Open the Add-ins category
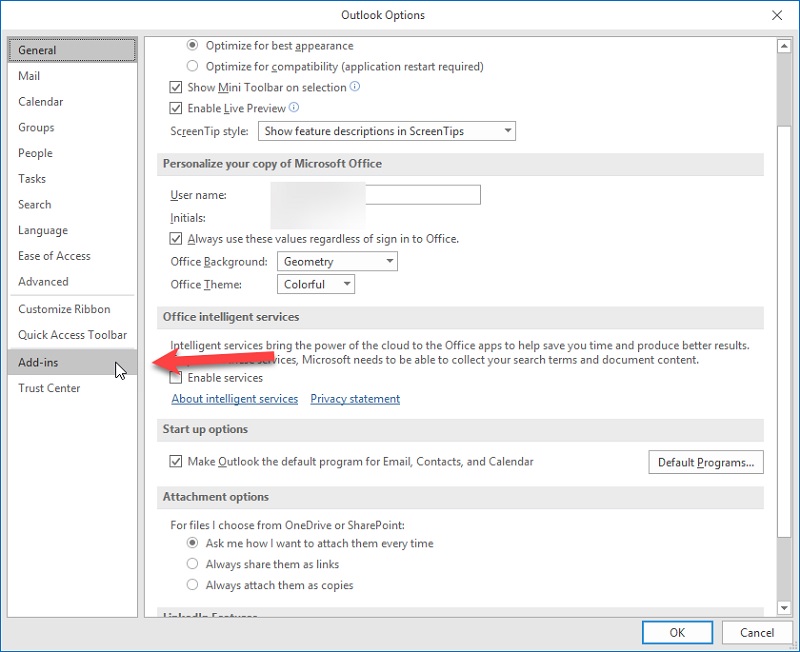Image resolution: width=800 pixels, height=652 pixels. click(x=38, y=362)
